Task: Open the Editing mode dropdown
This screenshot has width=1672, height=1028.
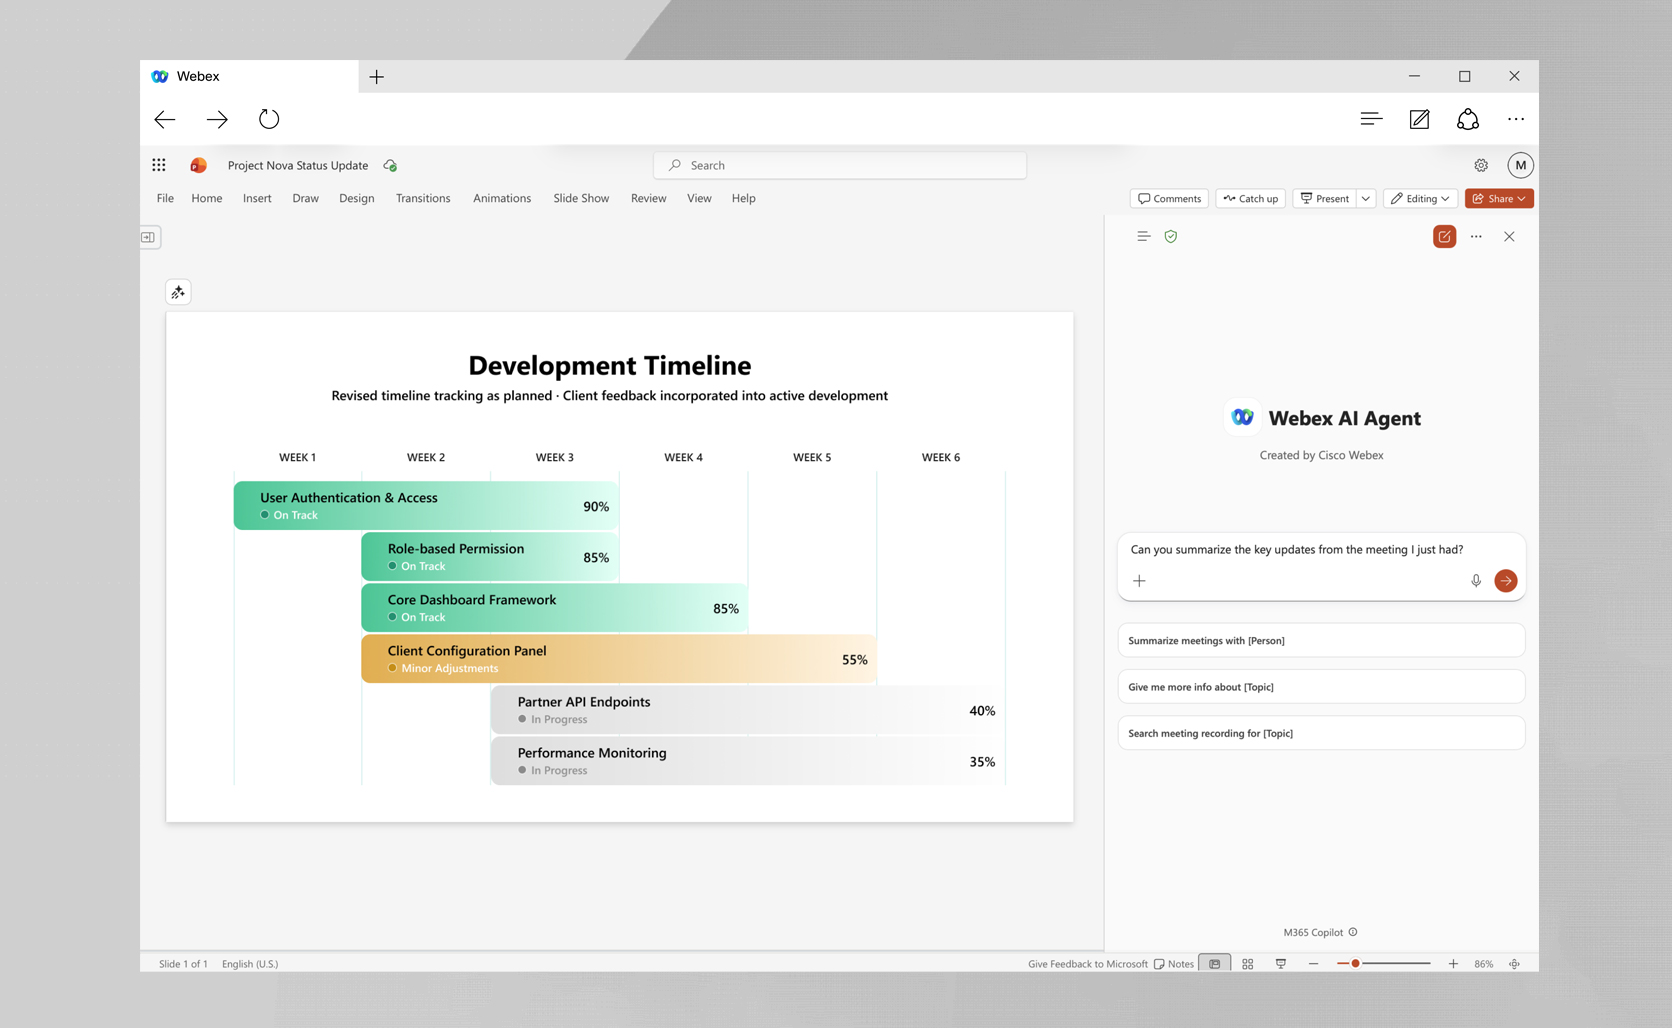Action: coord(1420,198)
